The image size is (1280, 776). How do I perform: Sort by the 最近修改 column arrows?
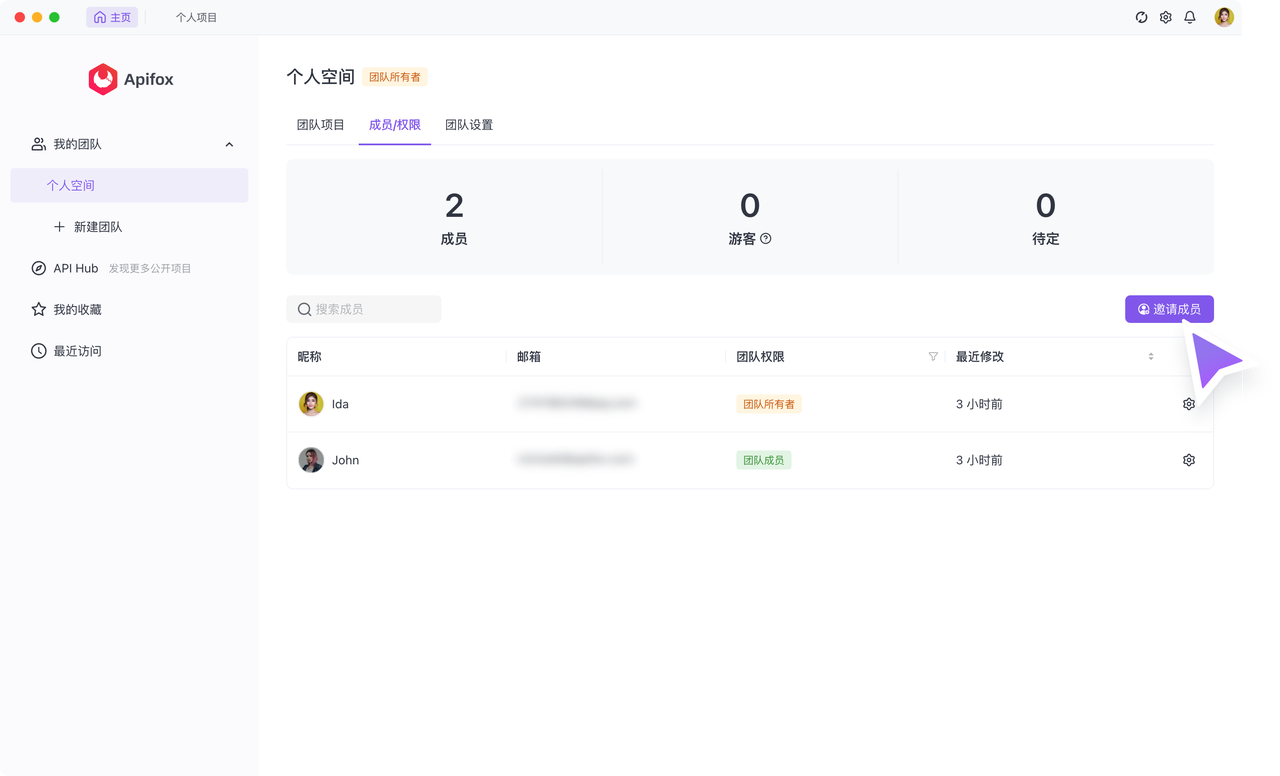1150,357
